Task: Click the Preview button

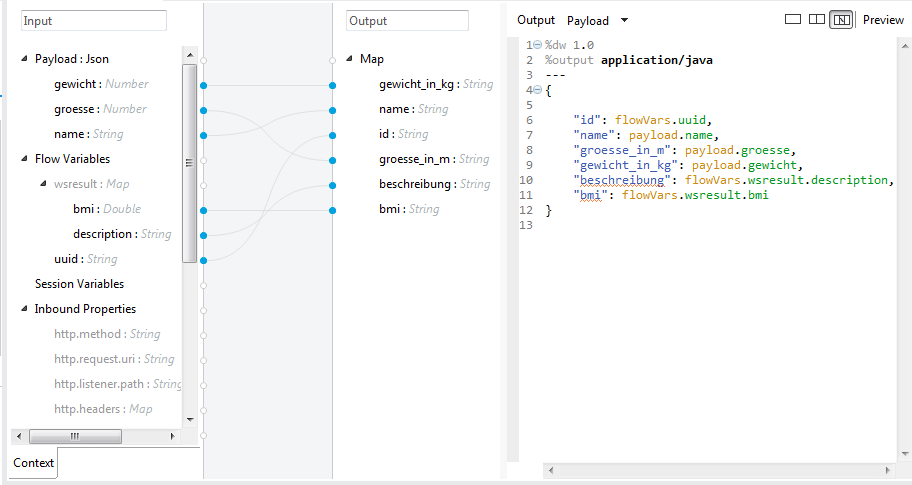Action: (x=883, y=20)
